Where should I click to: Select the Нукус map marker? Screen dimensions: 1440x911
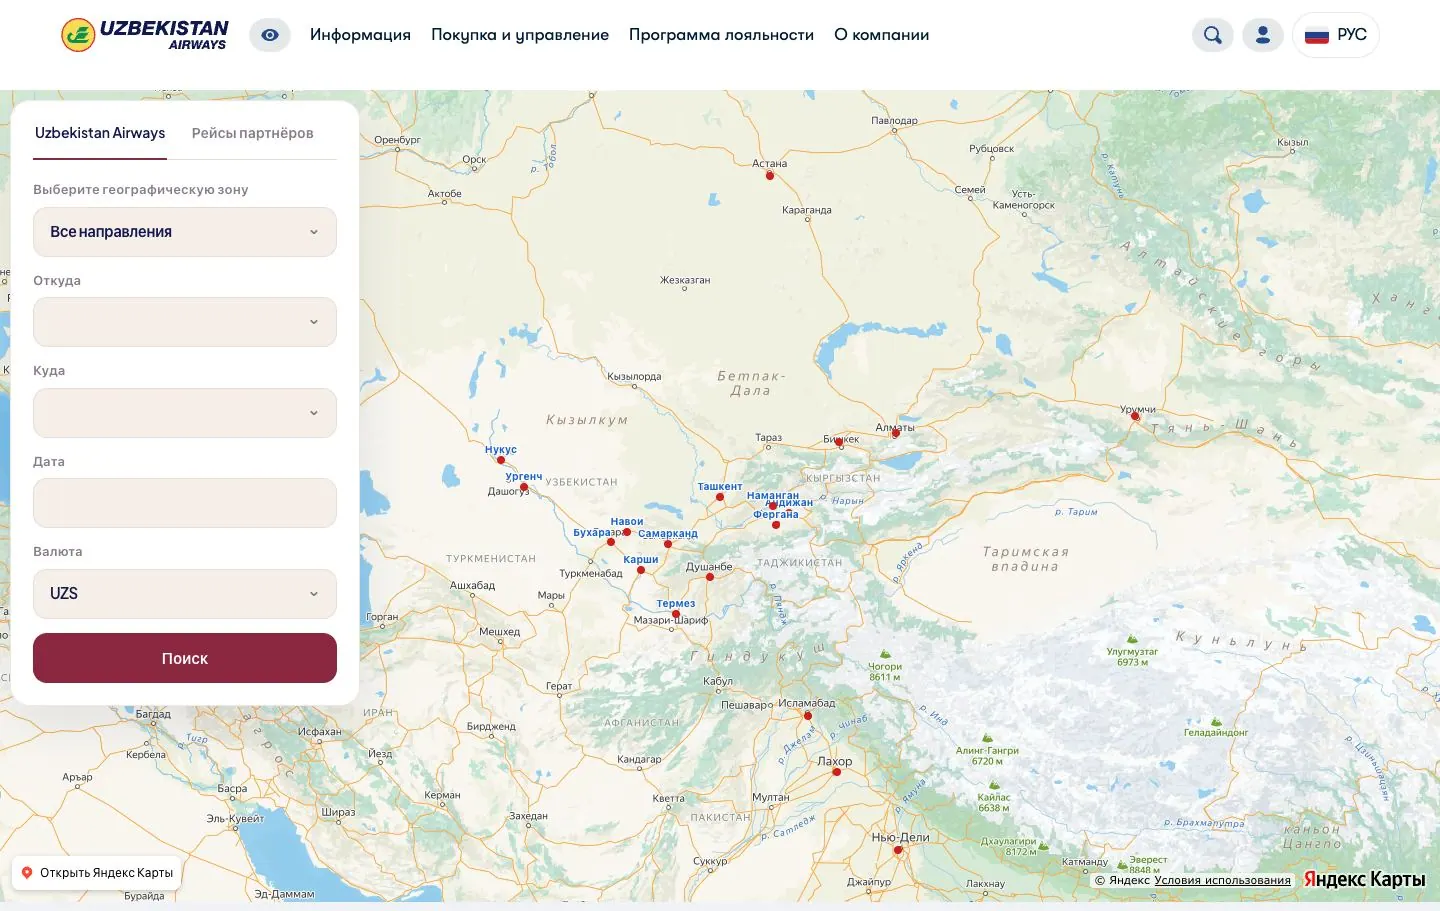[x=501, y=460]
